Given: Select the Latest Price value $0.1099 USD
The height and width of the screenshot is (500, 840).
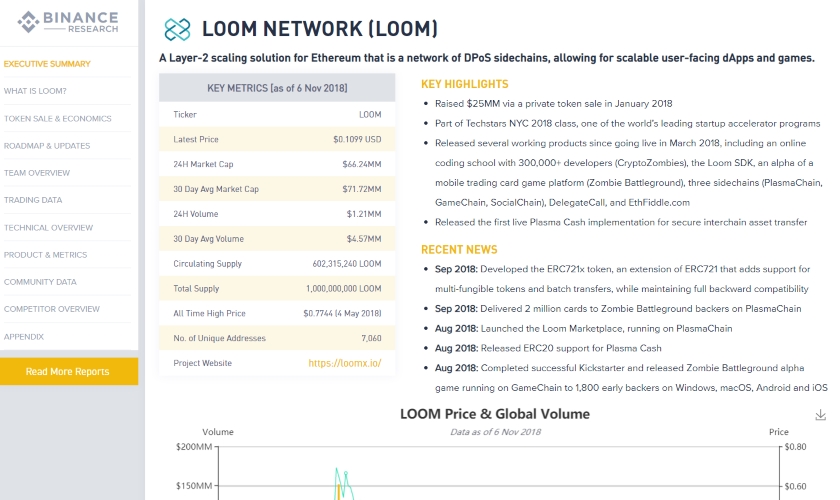Looking at the screenshot, I should (x=357, y=139).
